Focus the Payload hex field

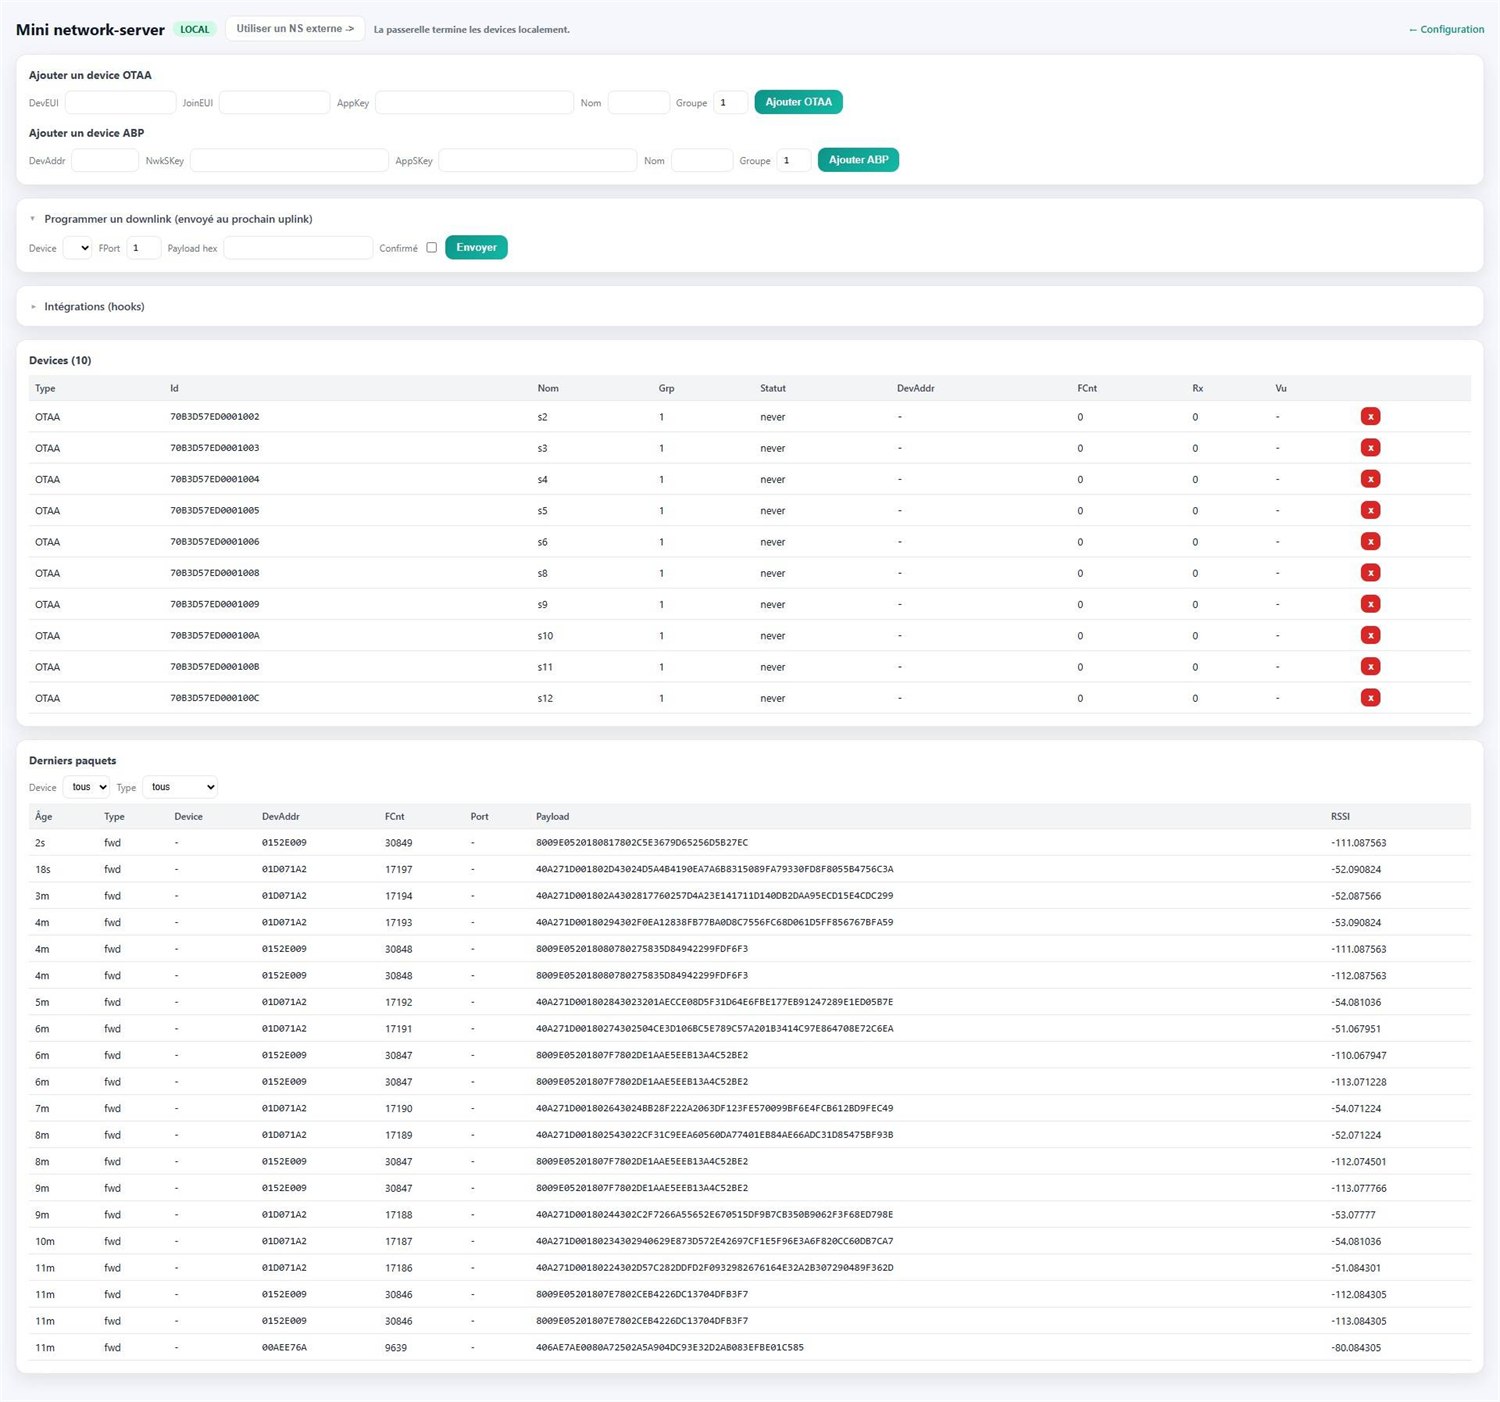(298, 247)
